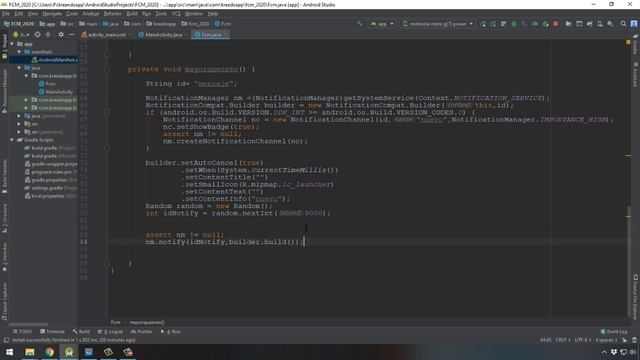Click the Sync Project with Gradle icon
This screenshot has height=360, width=640.
pyautogui.click(x=589, y=24)
